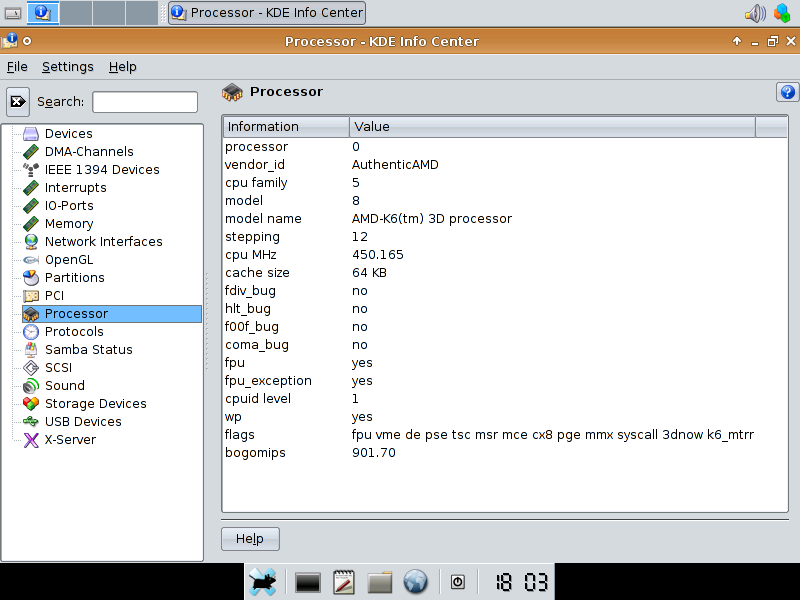Image resolution: width=800 pixels, height=600 pixels.
Task: Click the Partitions pie icon
Action: [31, 278]
